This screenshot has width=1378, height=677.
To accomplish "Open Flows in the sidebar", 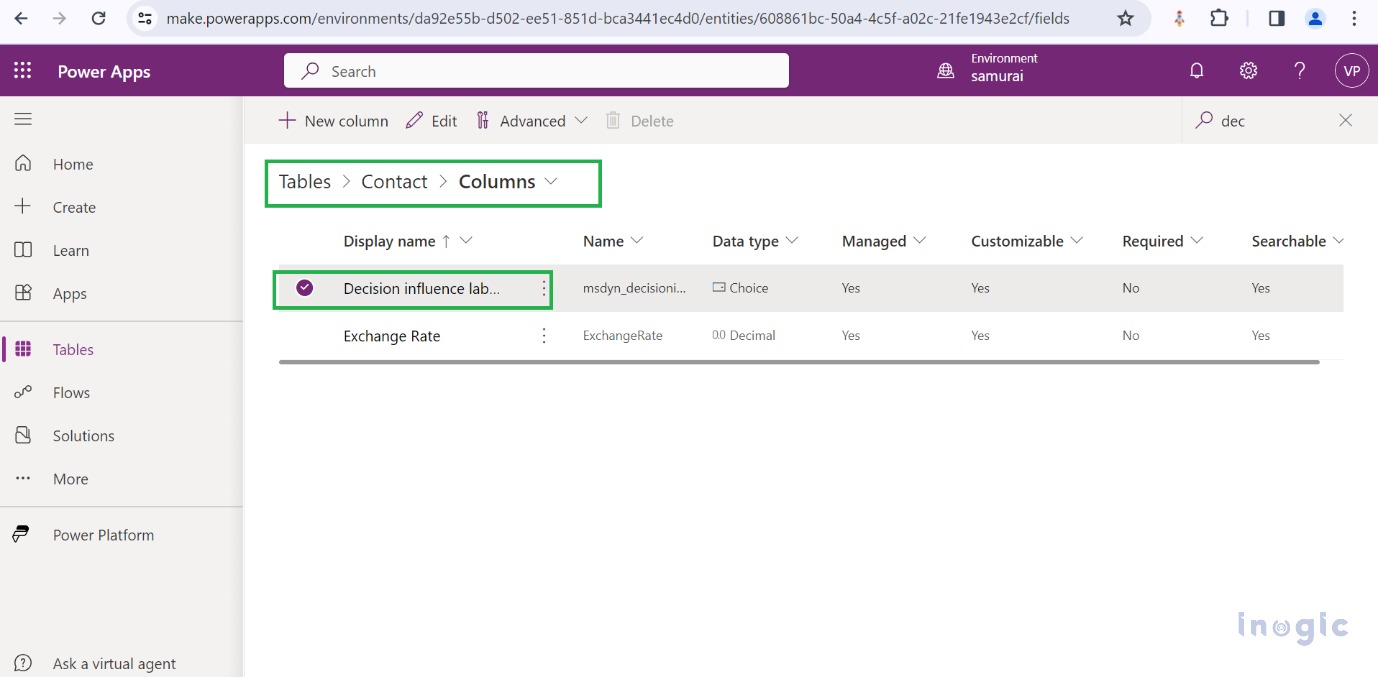I will [x=71, y=392].
